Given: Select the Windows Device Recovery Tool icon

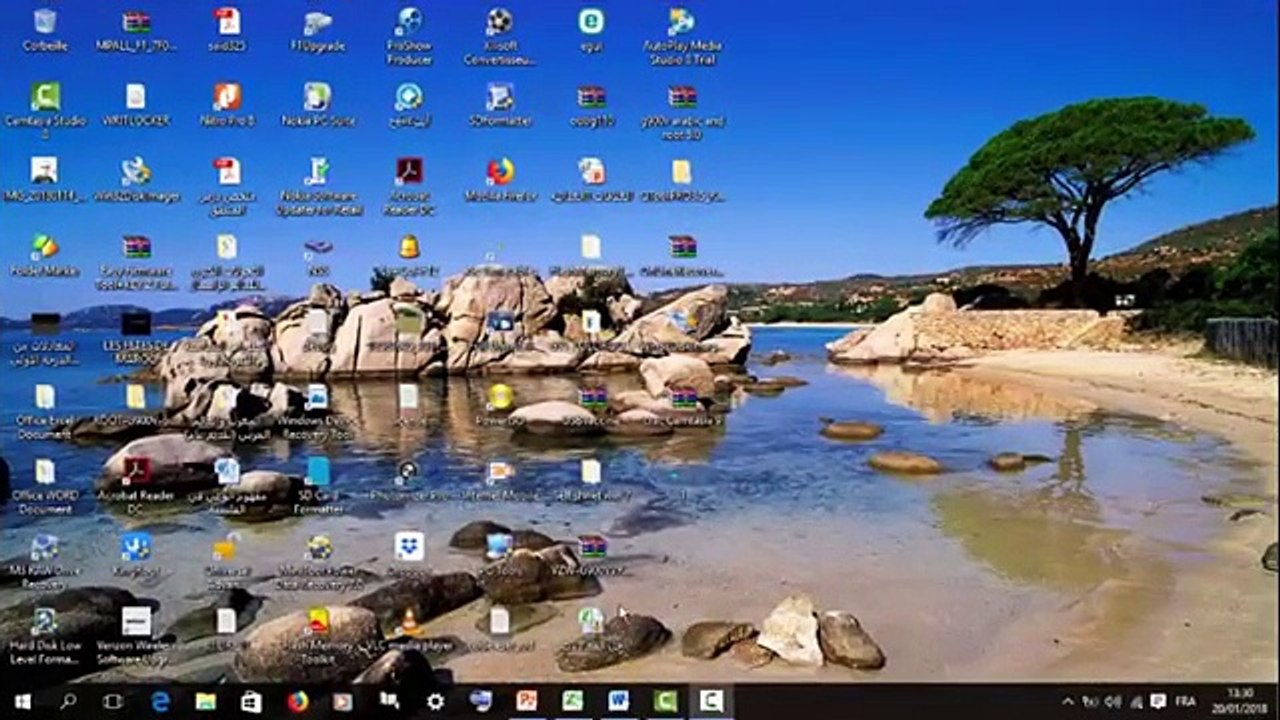Looking at the screenshot, I should click(318, 412).
